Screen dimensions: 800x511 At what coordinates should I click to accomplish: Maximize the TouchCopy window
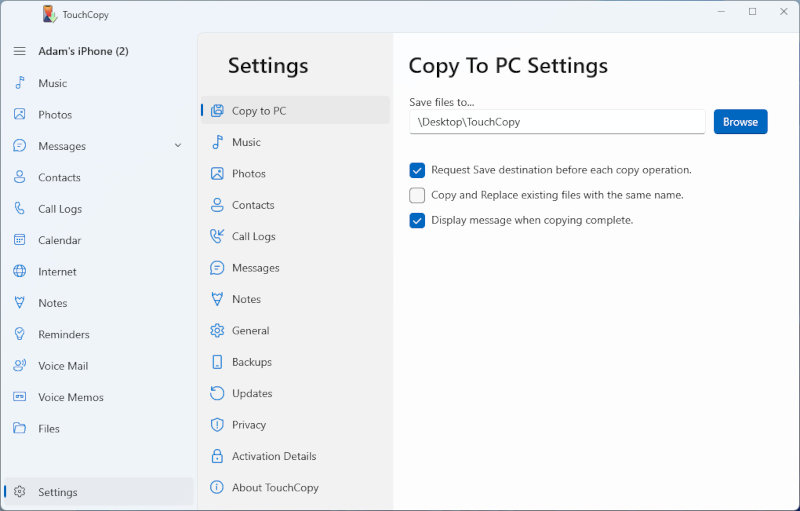753,12
